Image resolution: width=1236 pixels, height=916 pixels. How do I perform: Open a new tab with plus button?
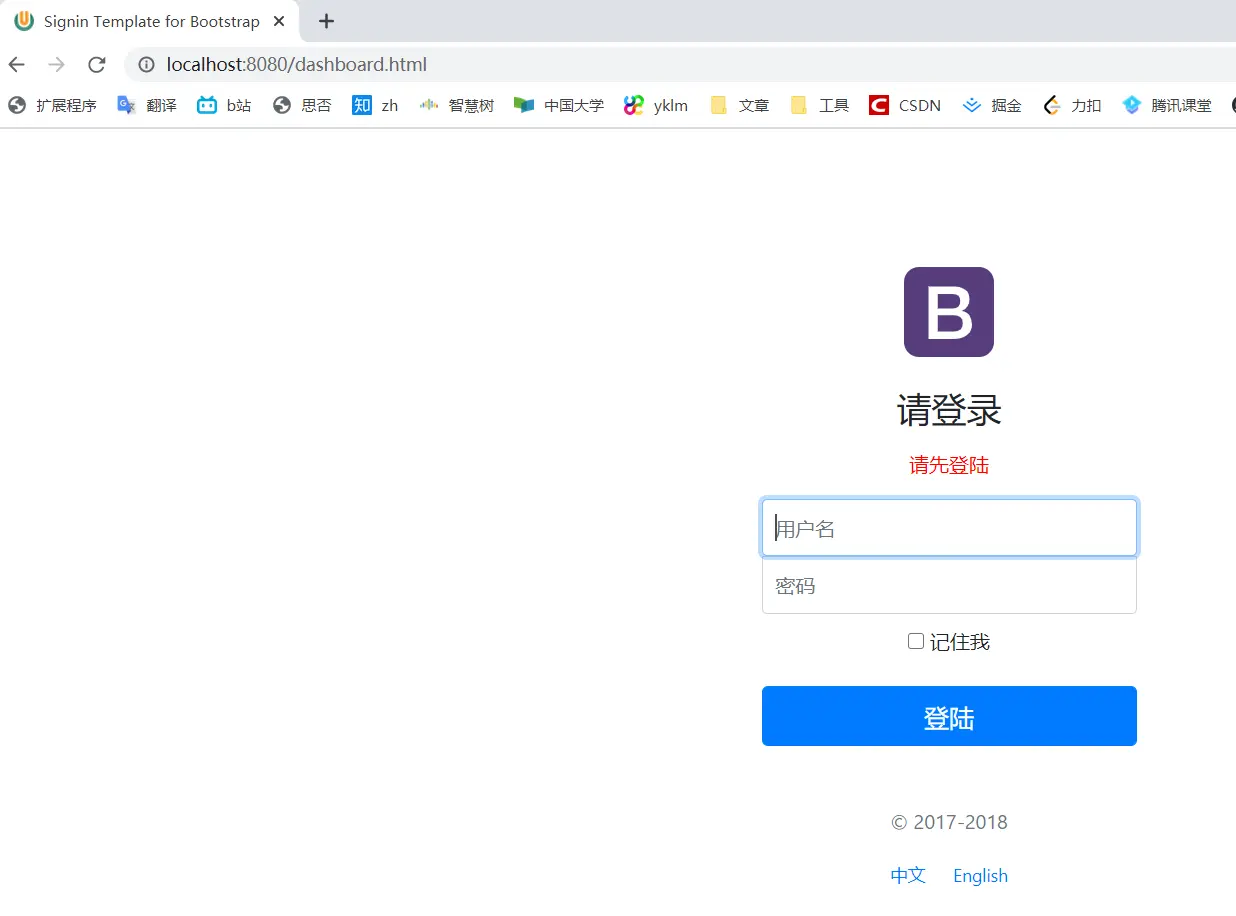pos(326,21)
